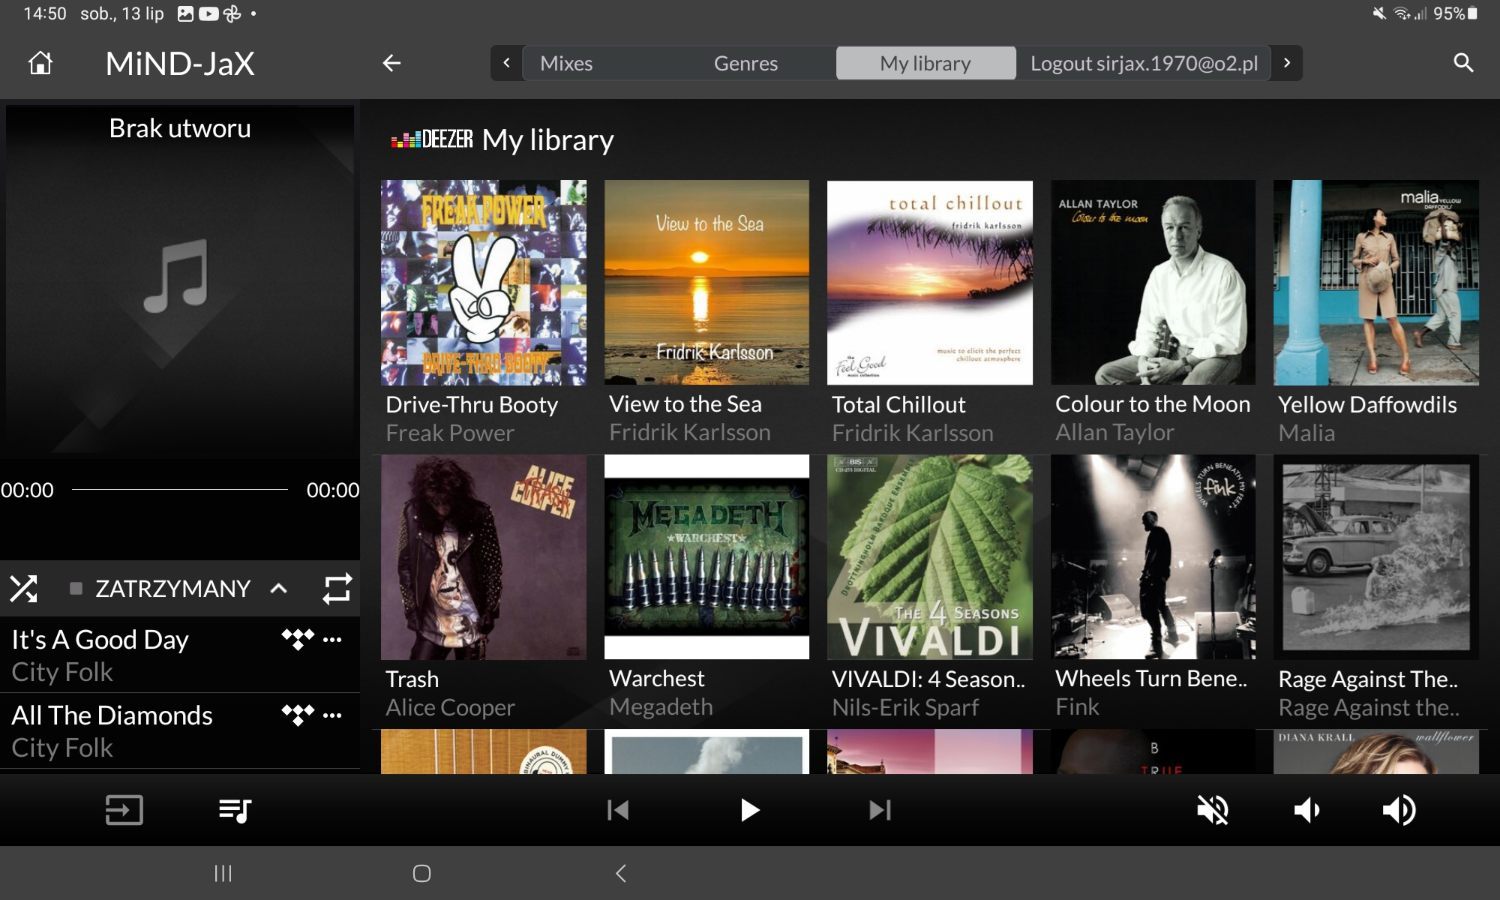Click the MiND-JaX app title
The width and height of the screenshot is (1500, 900).
180,63
